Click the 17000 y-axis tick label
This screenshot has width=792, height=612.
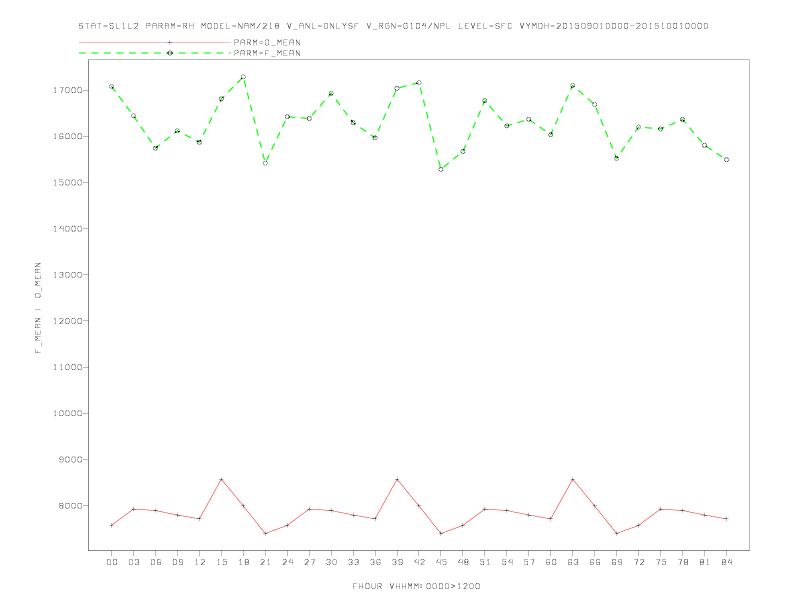(67, 90)
